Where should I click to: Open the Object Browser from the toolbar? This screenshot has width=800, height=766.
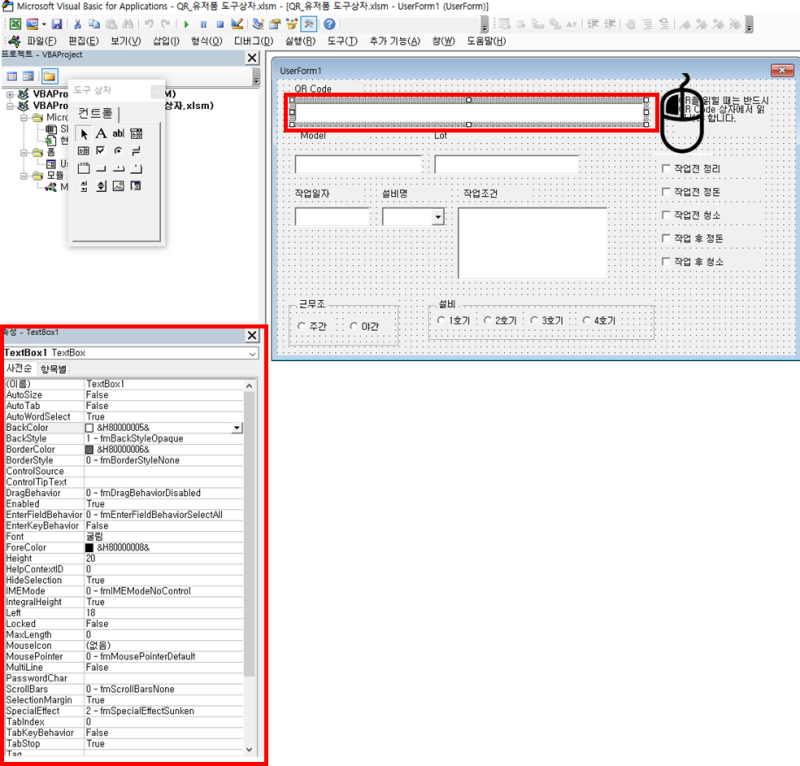click(292, 25)
